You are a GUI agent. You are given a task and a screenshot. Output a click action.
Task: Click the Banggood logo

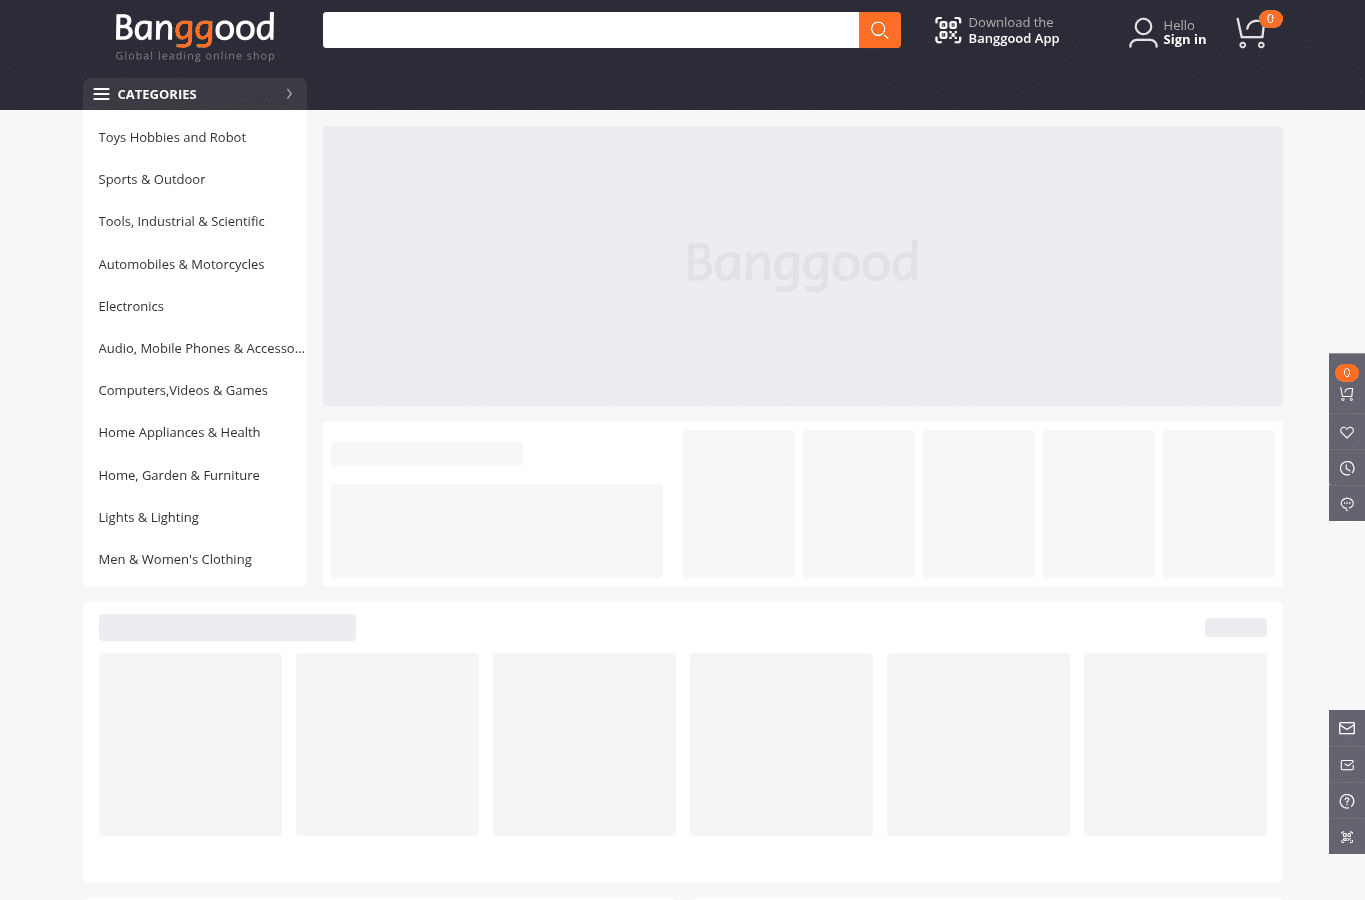click(195, 37)
